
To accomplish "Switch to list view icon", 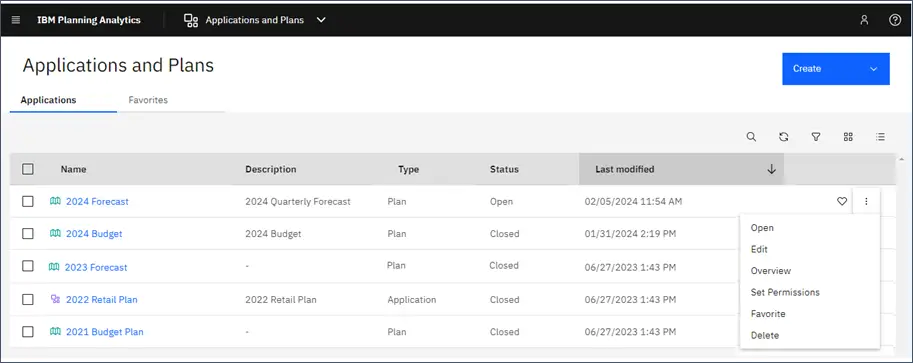I will coord(880,137).
